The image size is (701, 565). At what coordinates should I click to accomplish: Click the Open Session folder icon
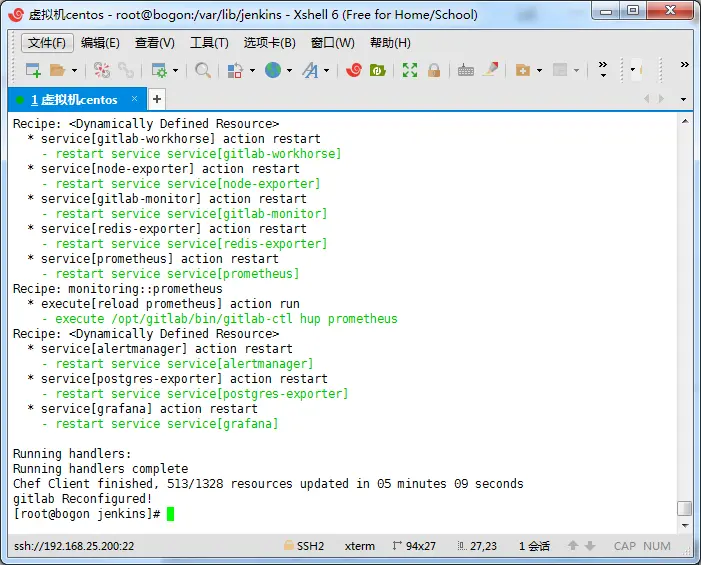(57, 70)
